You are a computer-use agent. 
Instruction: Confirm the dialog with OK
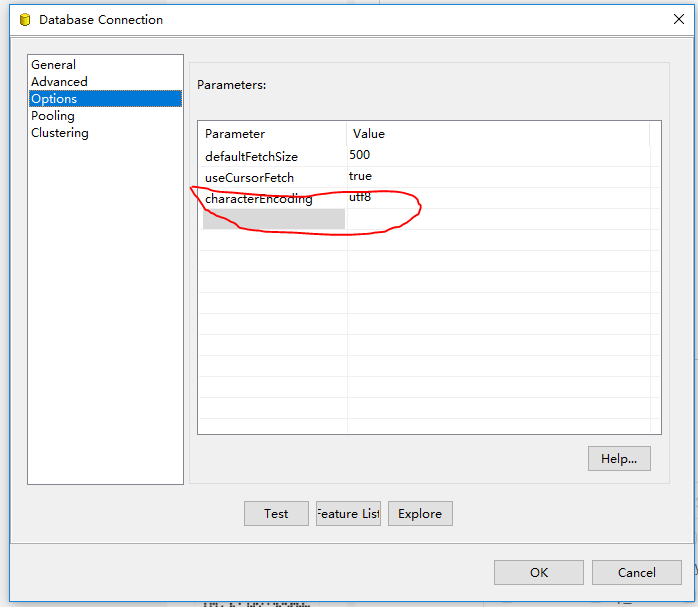click(x=539, y=572)
